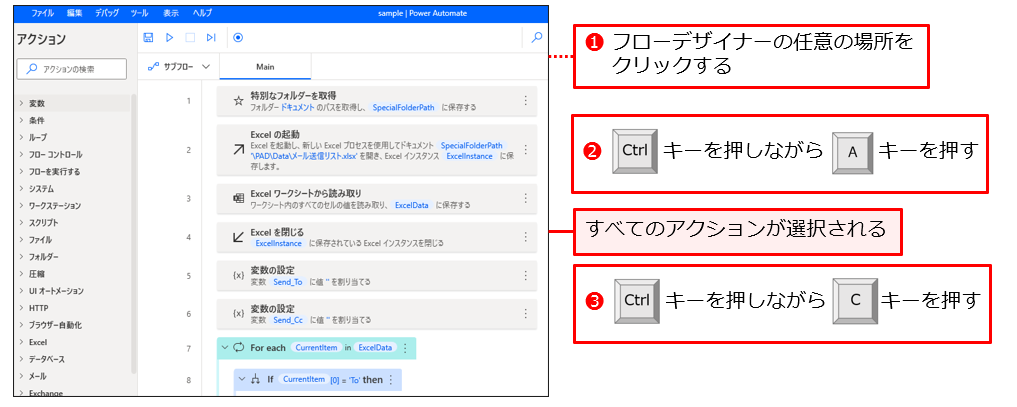Click the actions panel vertical scrollbar
1017x407 pixels.
click(x=134, y=233)
